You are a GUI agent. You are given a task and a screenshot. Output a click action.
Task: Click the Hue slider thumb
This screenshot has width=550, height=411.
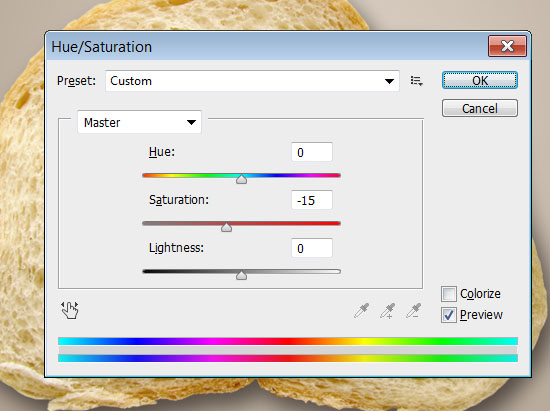click(x=241, y=179)
